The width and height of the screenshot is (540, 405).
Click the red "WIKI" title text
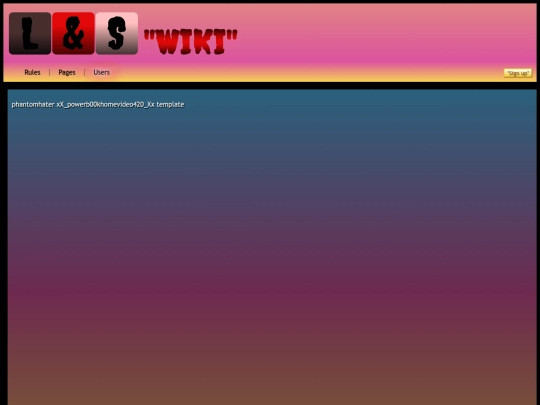point(190,42)
